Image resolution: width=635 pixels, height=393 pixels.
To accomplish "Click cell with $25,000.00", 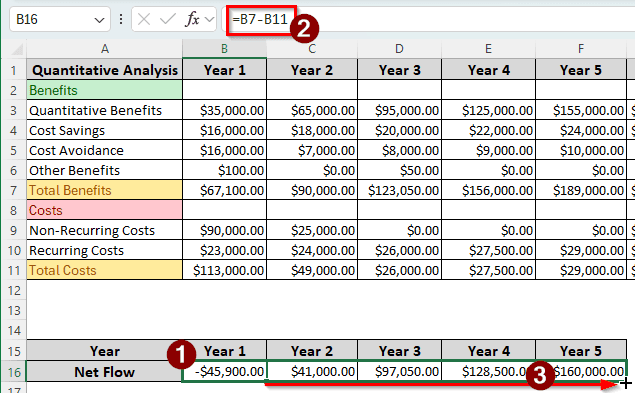I will click(x=312, y=230).
